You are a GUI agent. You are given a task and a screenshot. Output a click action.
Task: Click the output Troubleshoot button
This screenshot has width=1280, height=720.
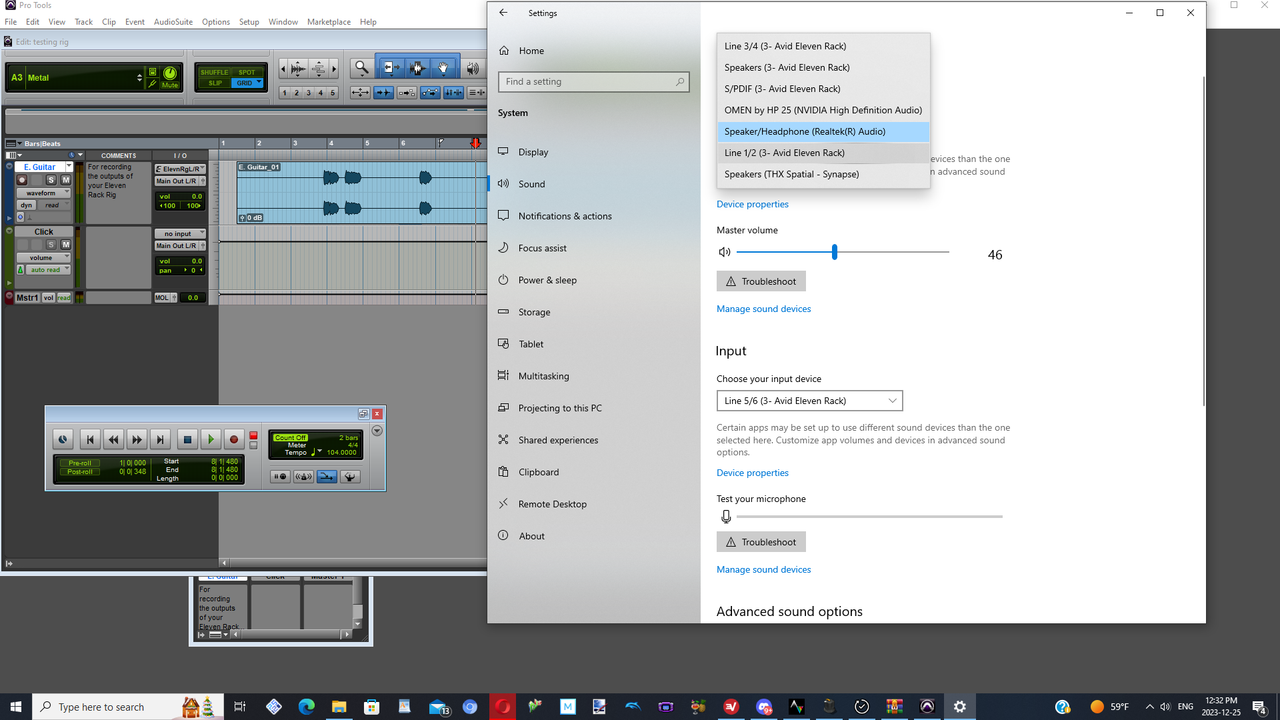click(x=761, y=282)
